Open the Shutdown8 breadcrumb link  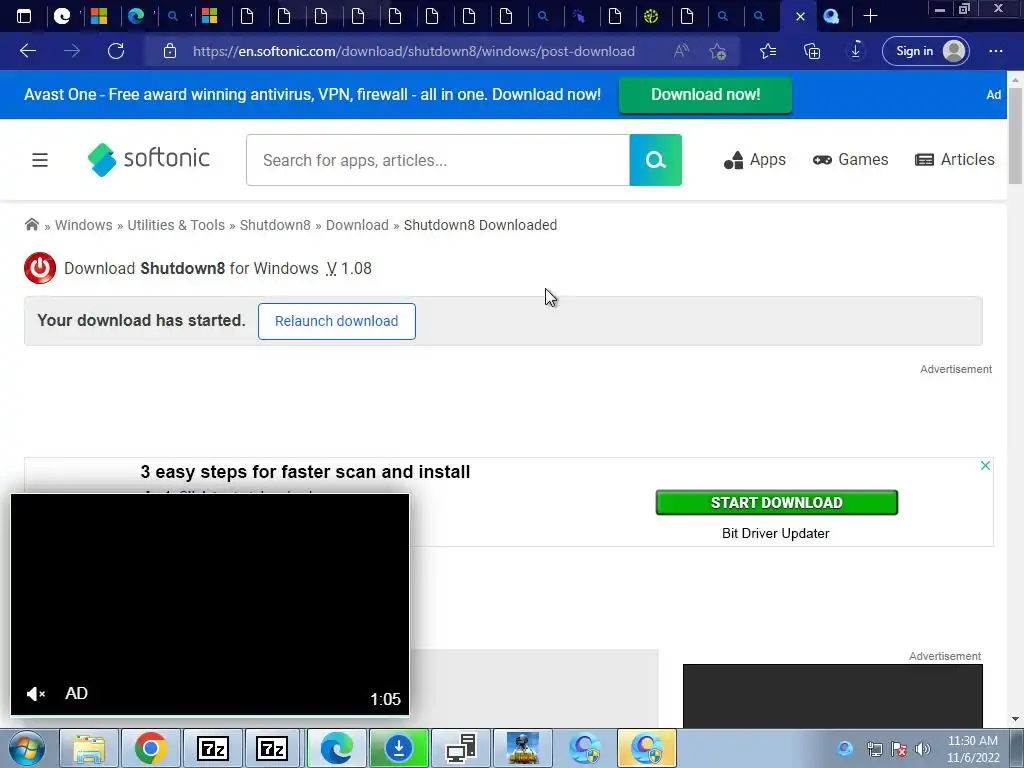click(275, 225)
